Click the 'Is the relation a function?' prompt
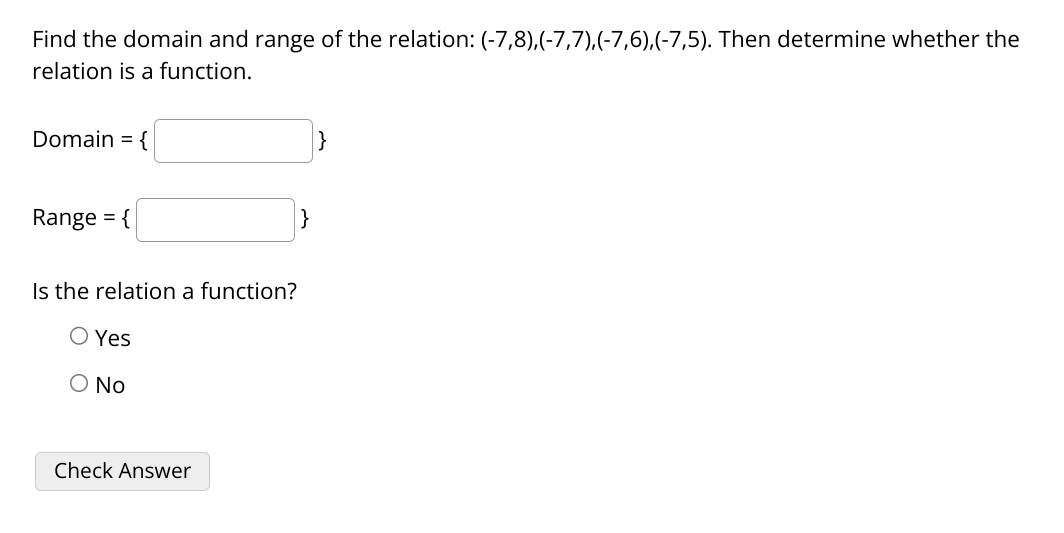Screen dimensions: 1064x533 [x=164, y=291]
